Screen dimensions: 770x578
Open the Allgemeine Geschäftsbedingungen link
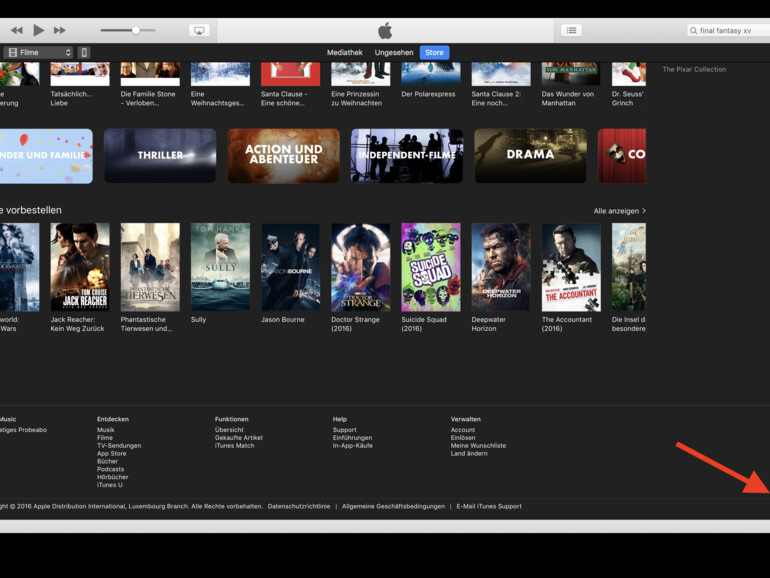(393, 506)
